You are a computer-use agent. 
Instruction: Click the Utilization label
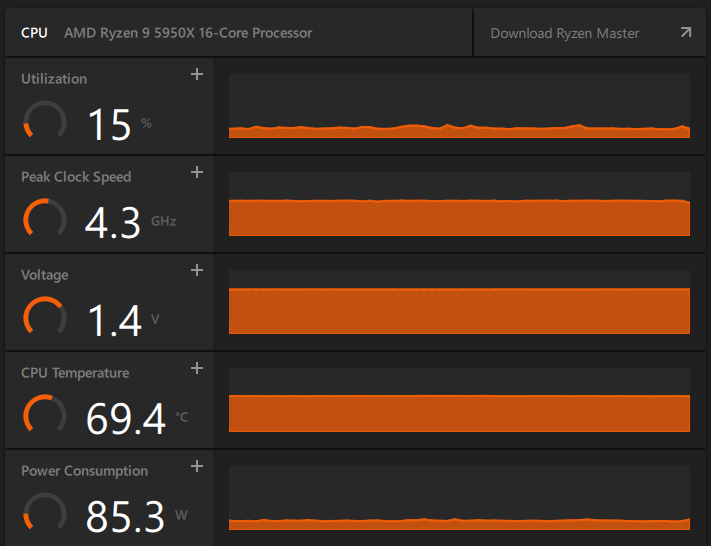[x=54, y=79]
